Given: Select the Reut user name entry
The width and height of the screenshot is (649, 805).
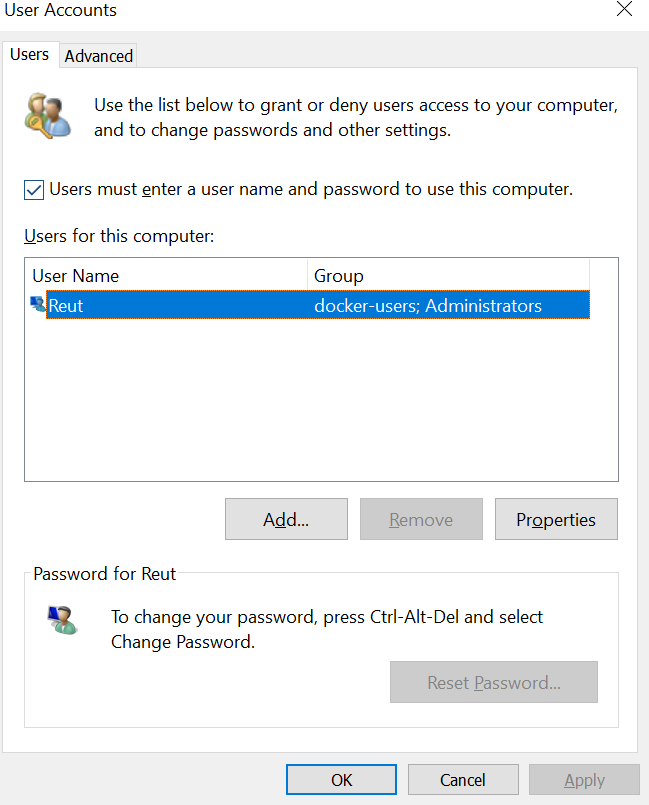Looking at the screenshot, I should tap(67, 305).
